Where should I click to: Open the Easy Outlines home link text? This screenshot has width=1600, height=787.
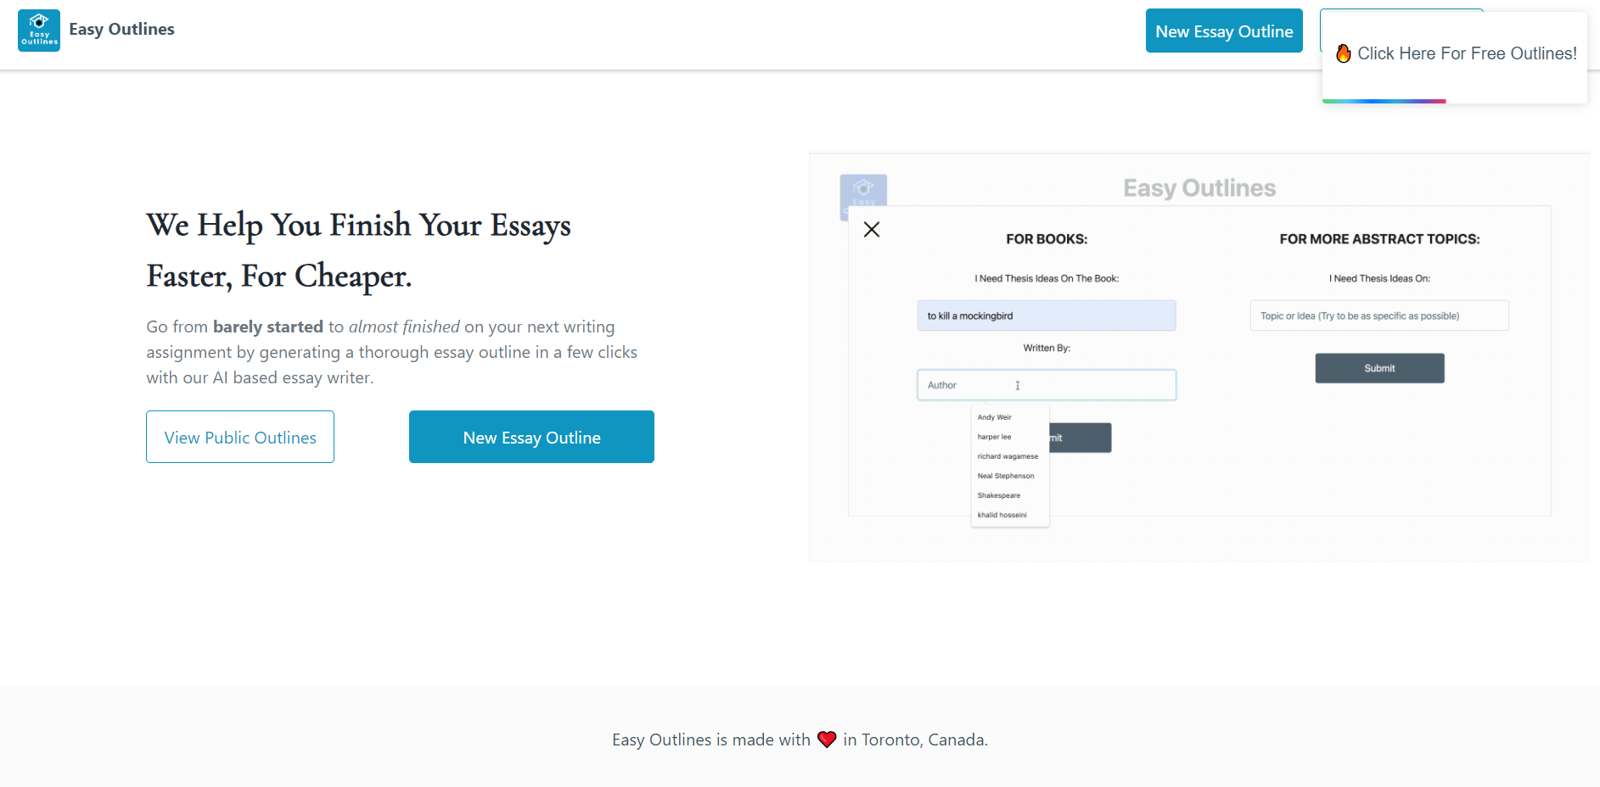122,29
